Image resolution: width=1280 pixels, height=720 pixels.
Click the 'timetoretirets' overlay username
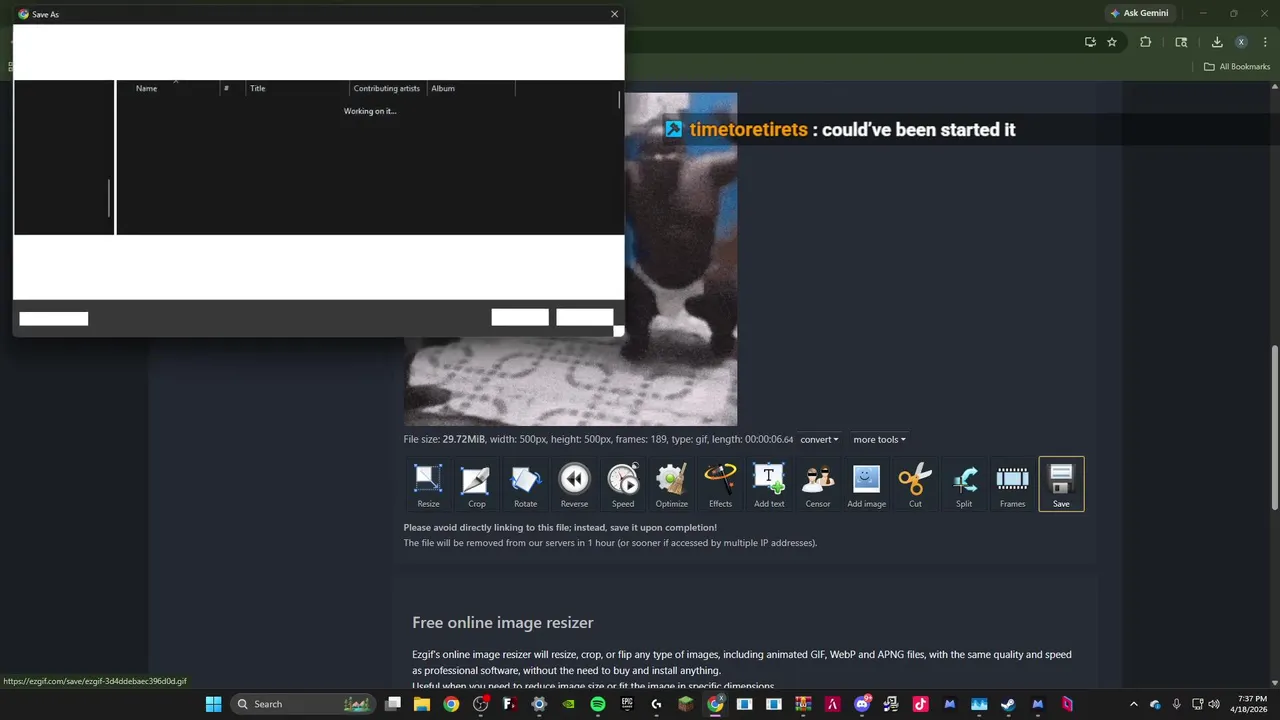(x=748, y=130)
